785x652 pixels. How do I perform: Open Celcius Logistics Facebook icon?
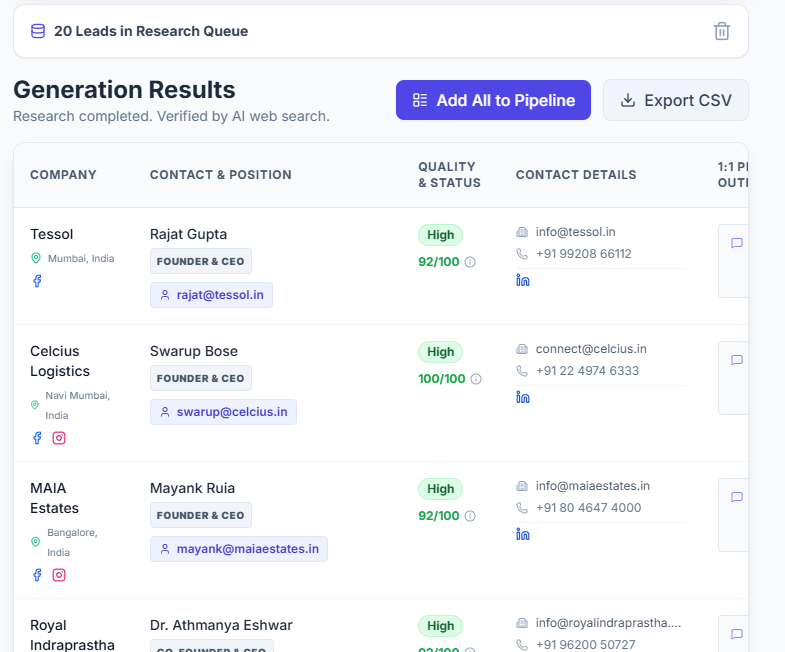[37, 438]
